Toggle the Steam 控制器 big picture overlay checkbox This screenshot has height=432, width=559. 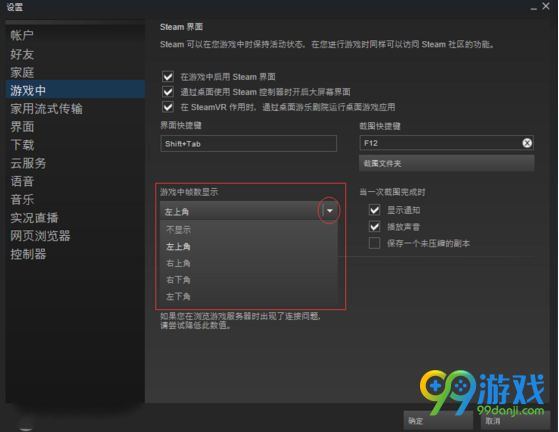coord(168,92)
